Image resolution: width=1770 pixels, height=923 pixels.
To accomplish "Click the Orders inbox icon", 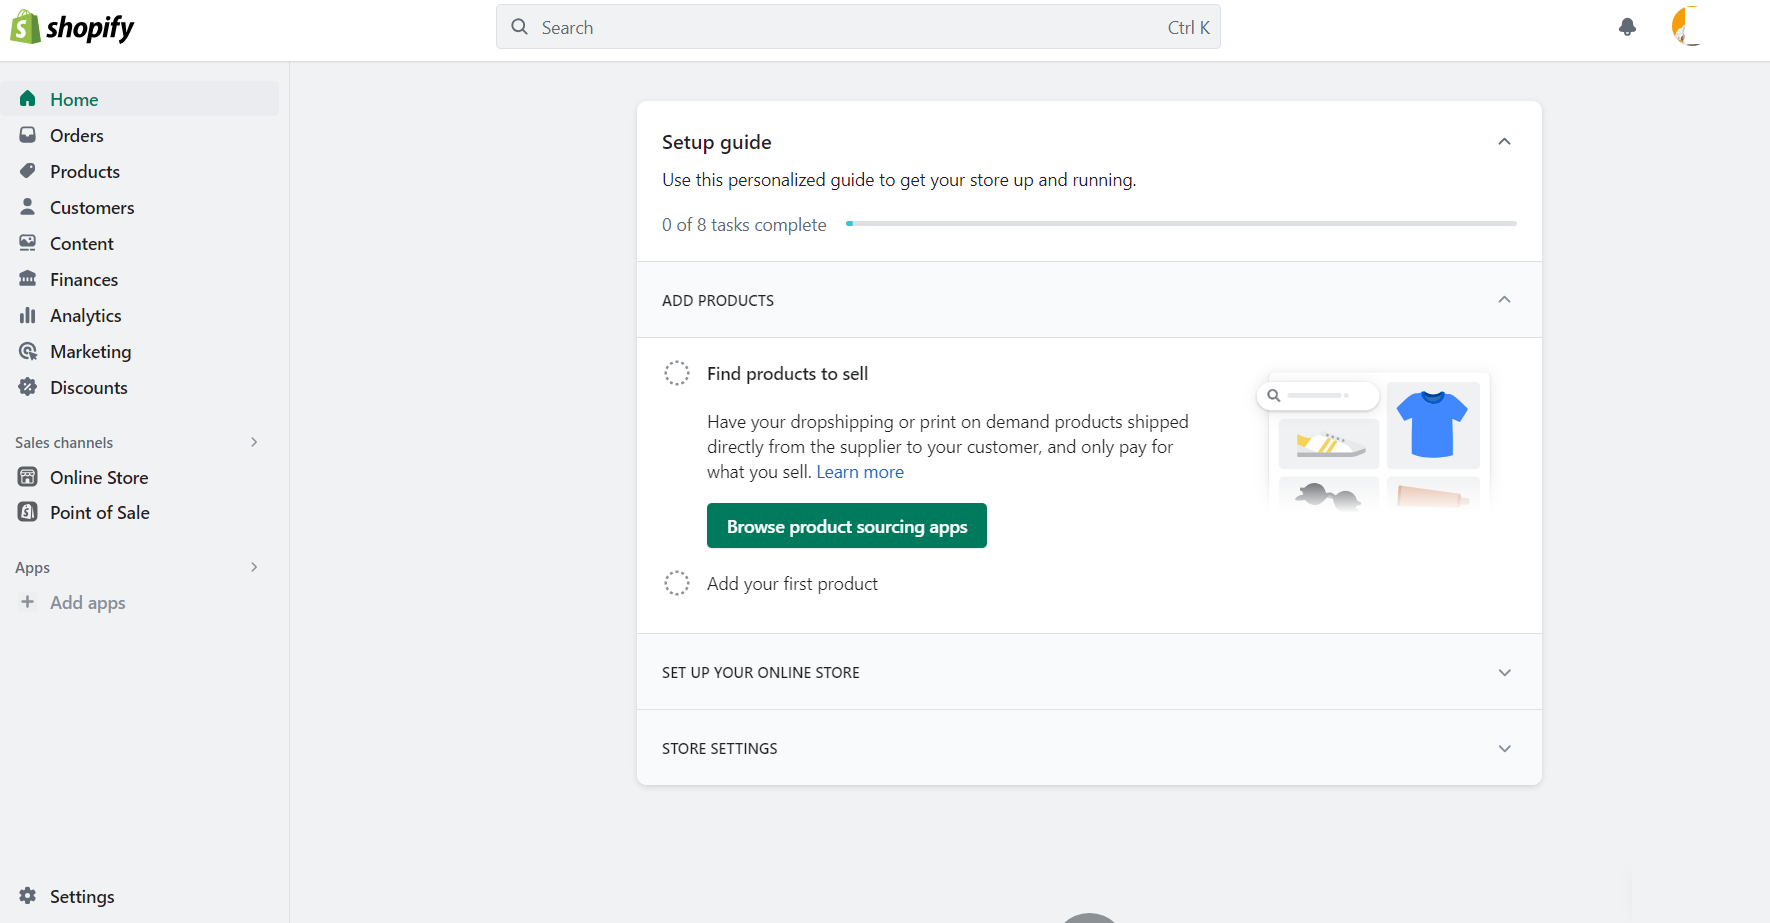I will (x=28, y=134).
